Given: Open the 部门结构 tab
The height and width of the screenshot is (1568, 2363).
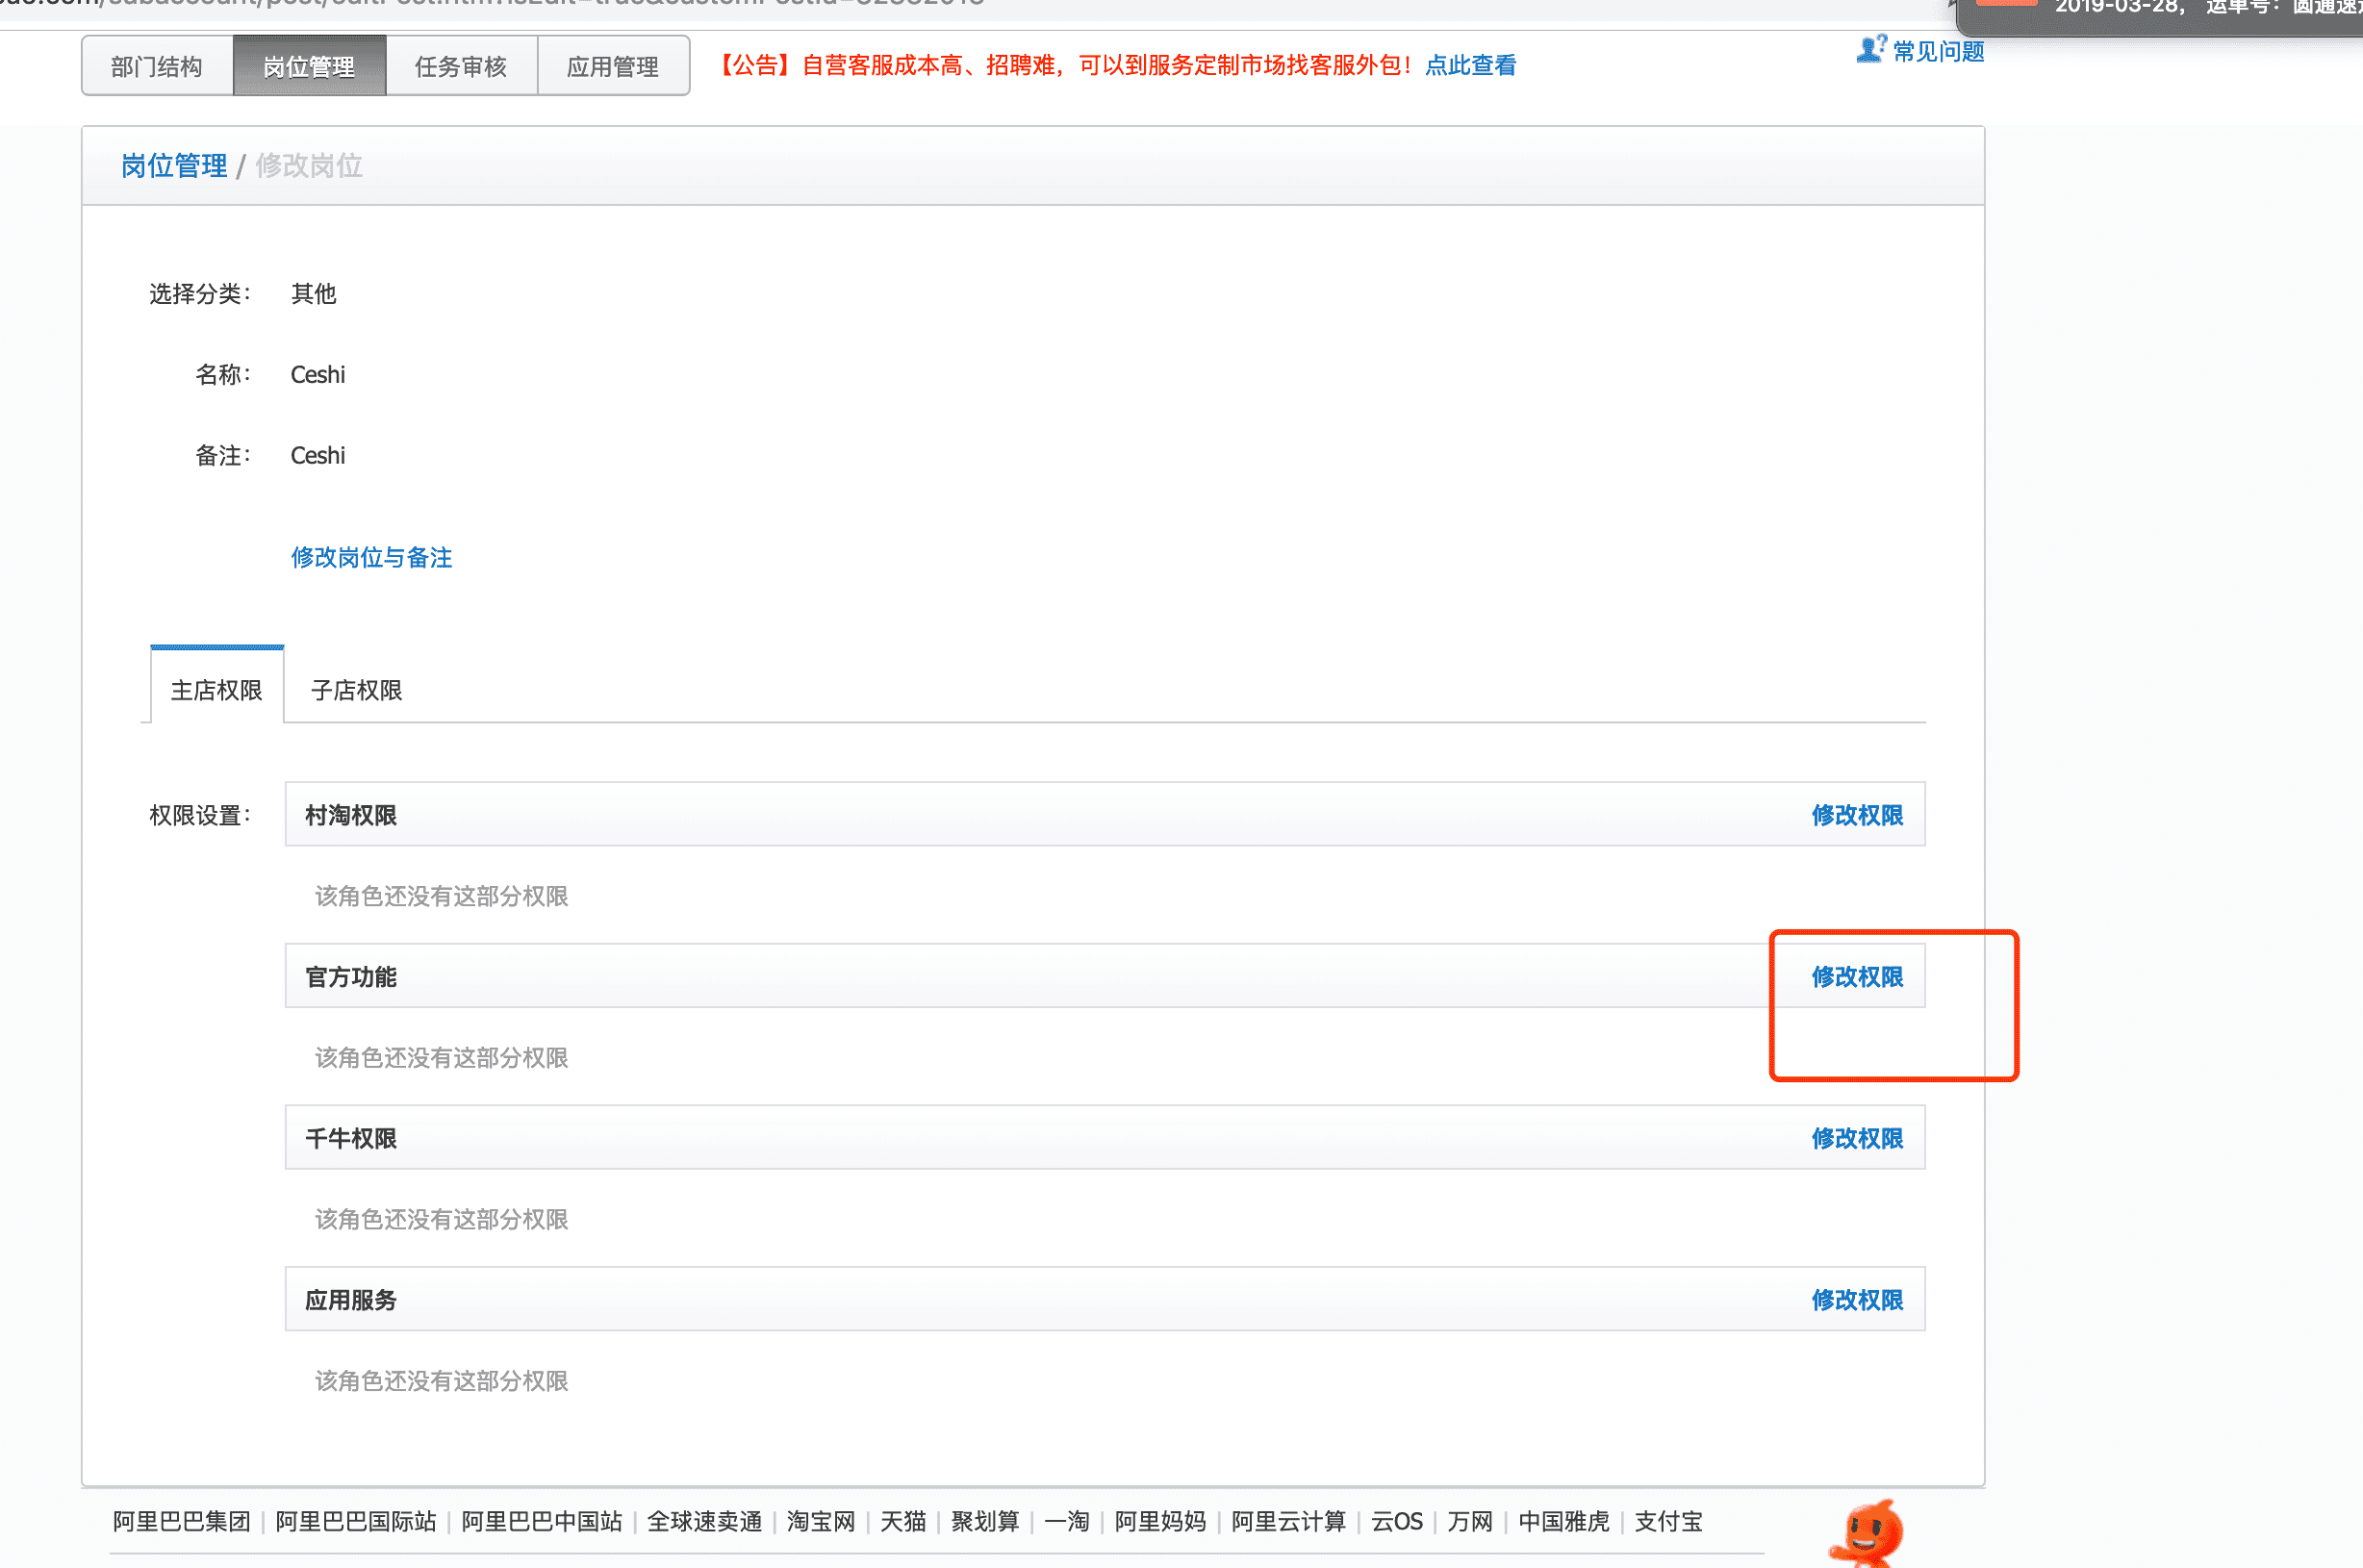Looking at the screenshot, I should 157,66.
